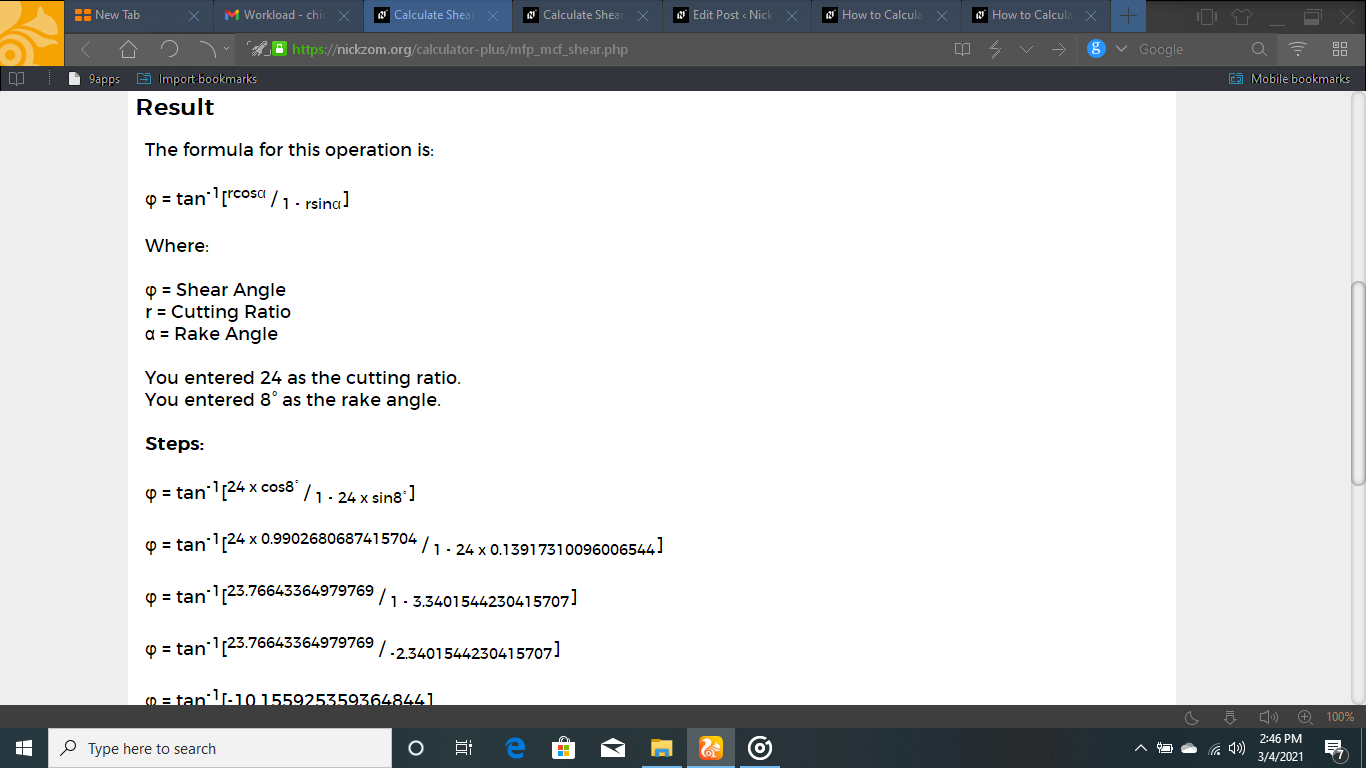The image size is (1366, 768).
Task: Click the go arrow in address bar
Action: point(1058,49)
